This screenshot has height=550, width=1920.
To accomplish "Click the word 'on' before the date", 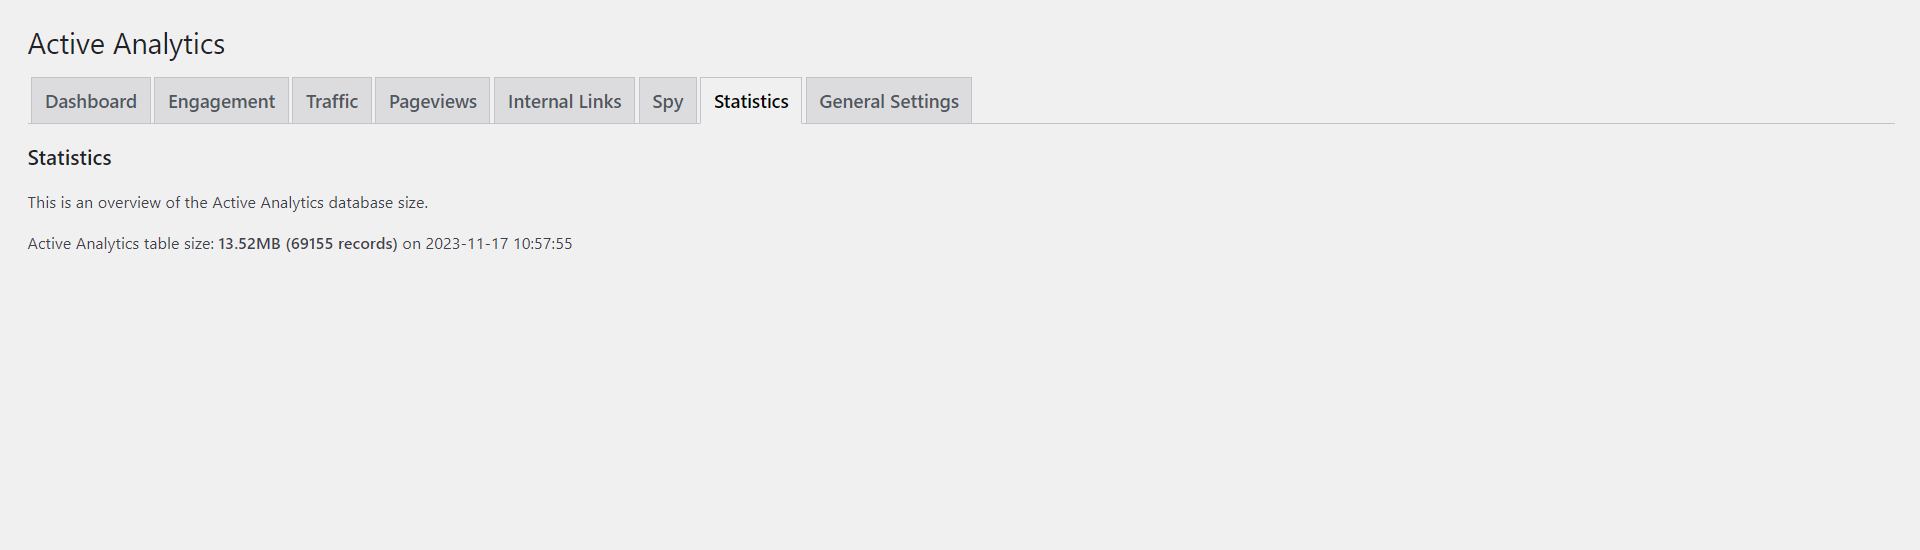I will pos(411,244).
